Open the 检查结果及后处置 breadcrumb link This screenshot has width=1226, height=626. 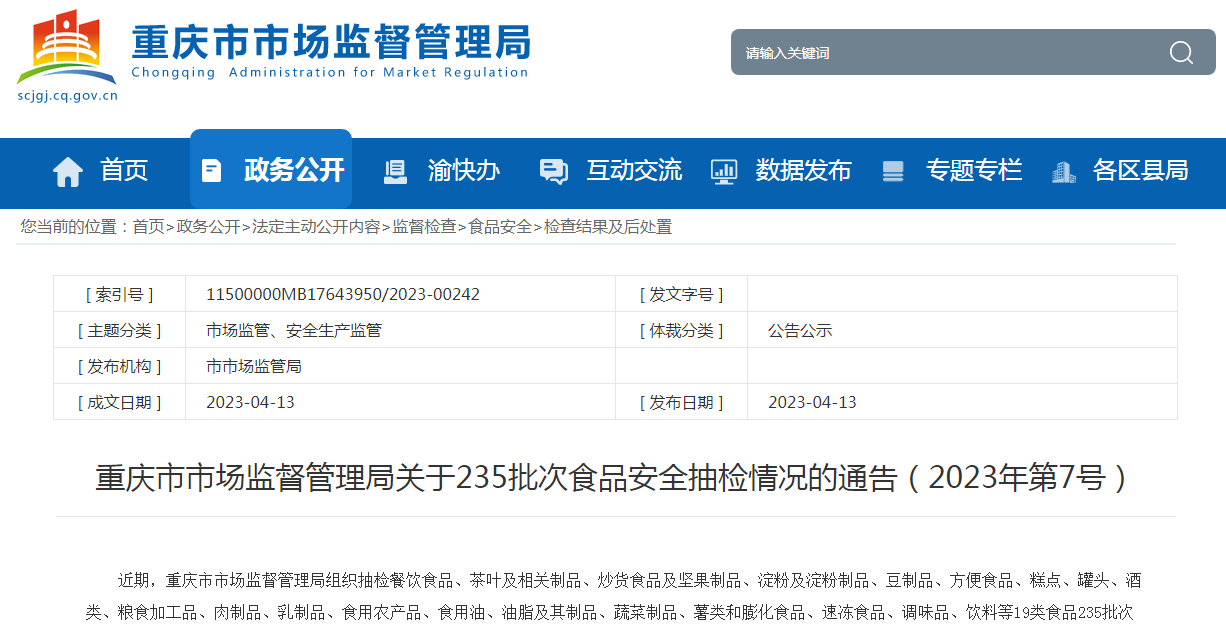click(x=608, y=227)
